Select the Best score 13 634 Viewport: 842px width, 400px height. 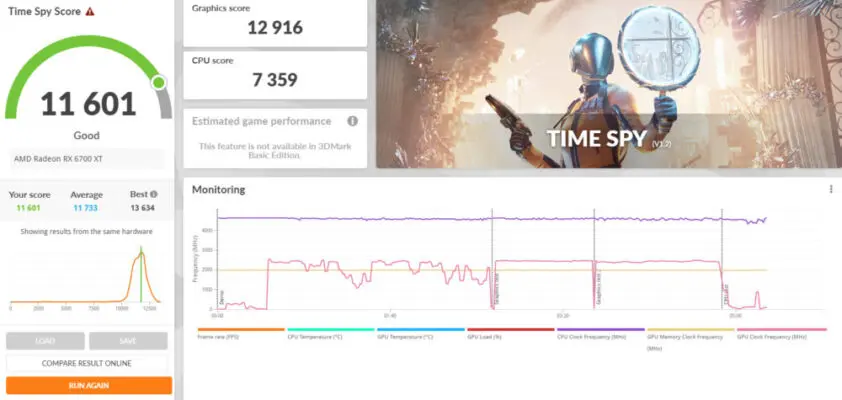(143, 208)
